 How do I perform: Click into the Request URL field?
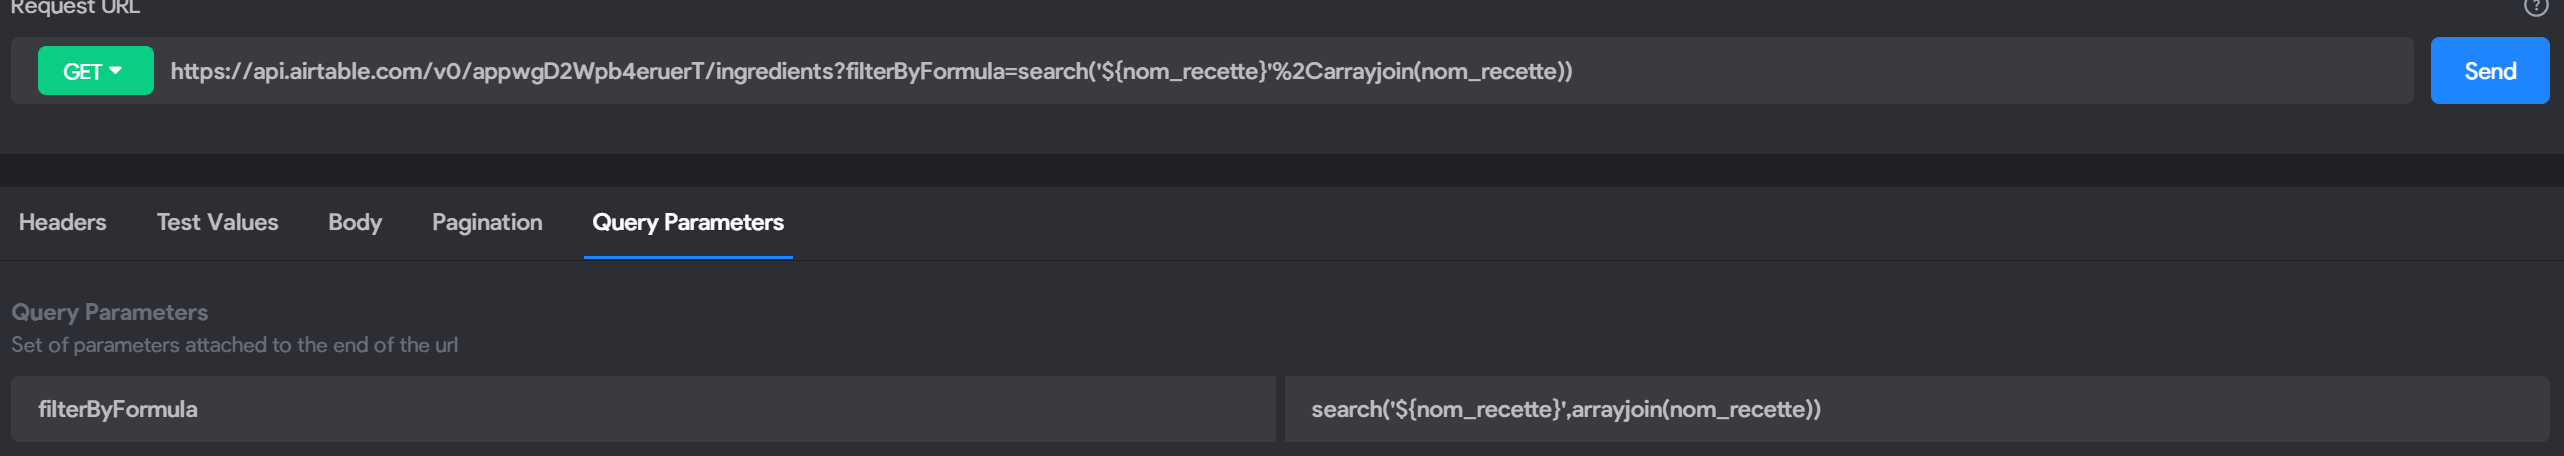click(1290, 71)
